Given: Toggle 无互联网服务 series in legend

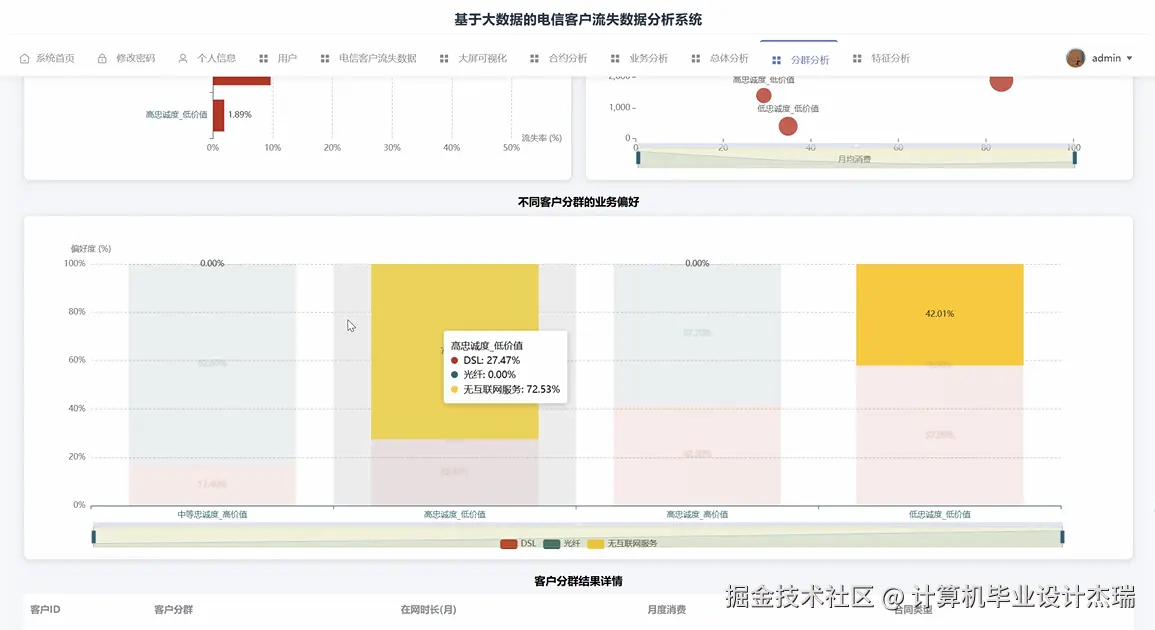Looking at the screenshot, I should [622, 544].
